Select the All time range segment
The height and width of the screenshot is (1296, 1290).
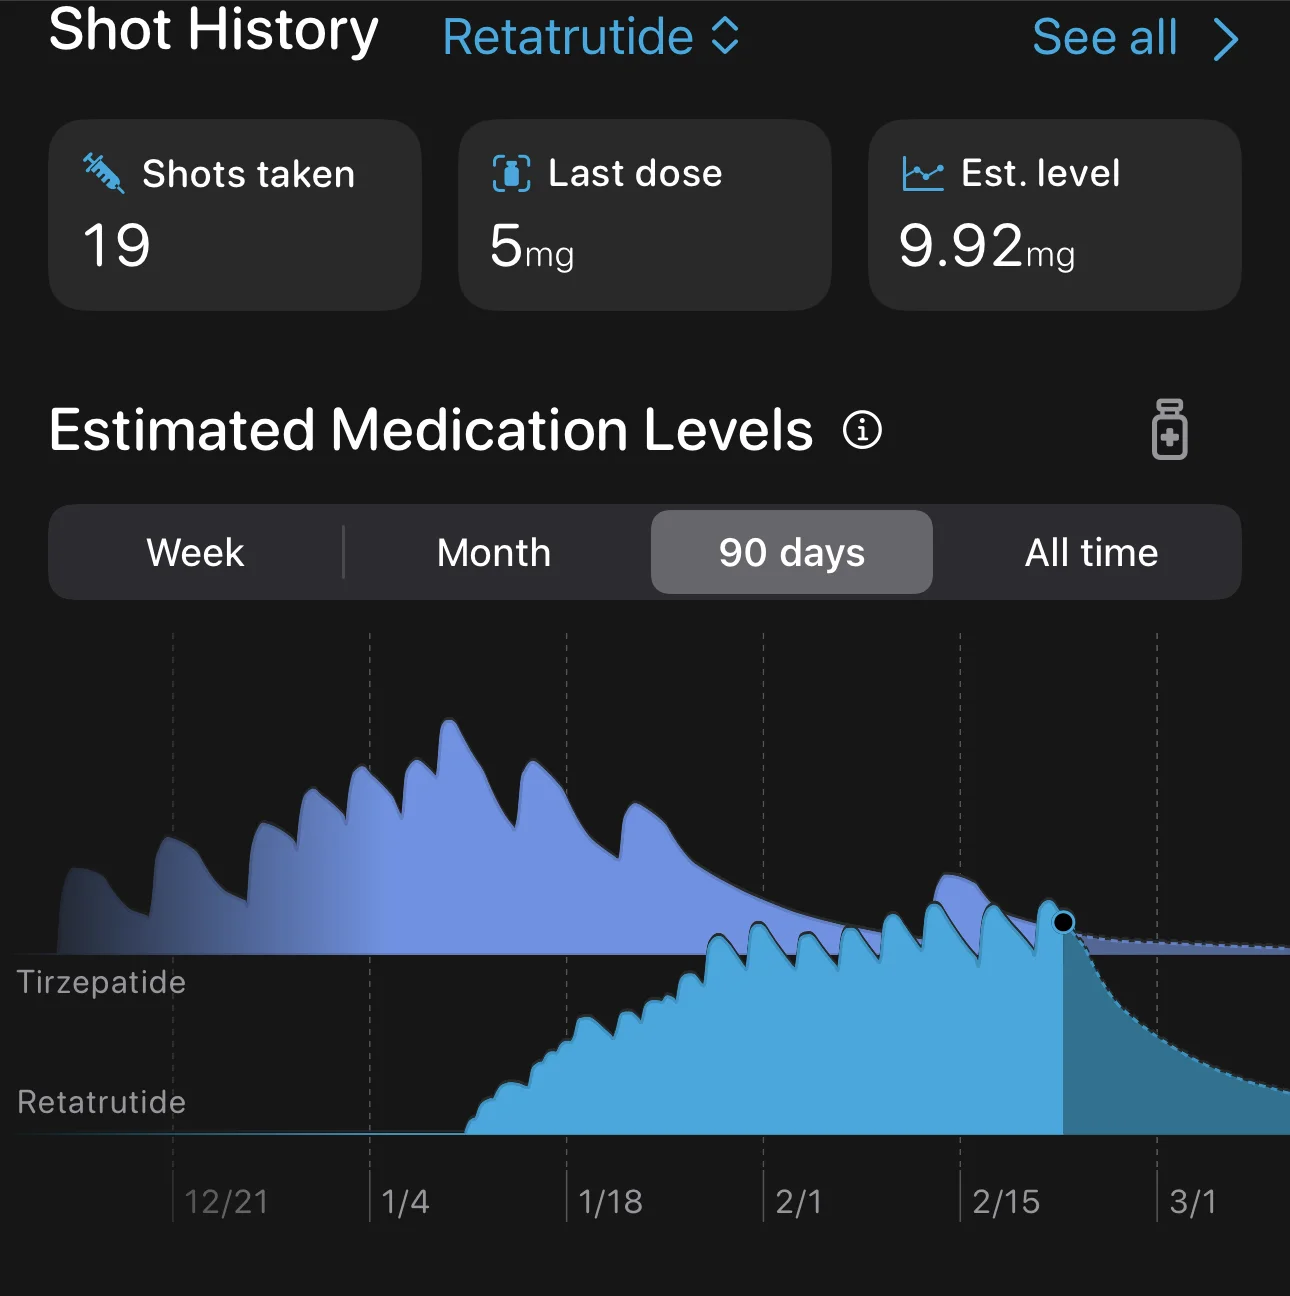click(1091, 552)
